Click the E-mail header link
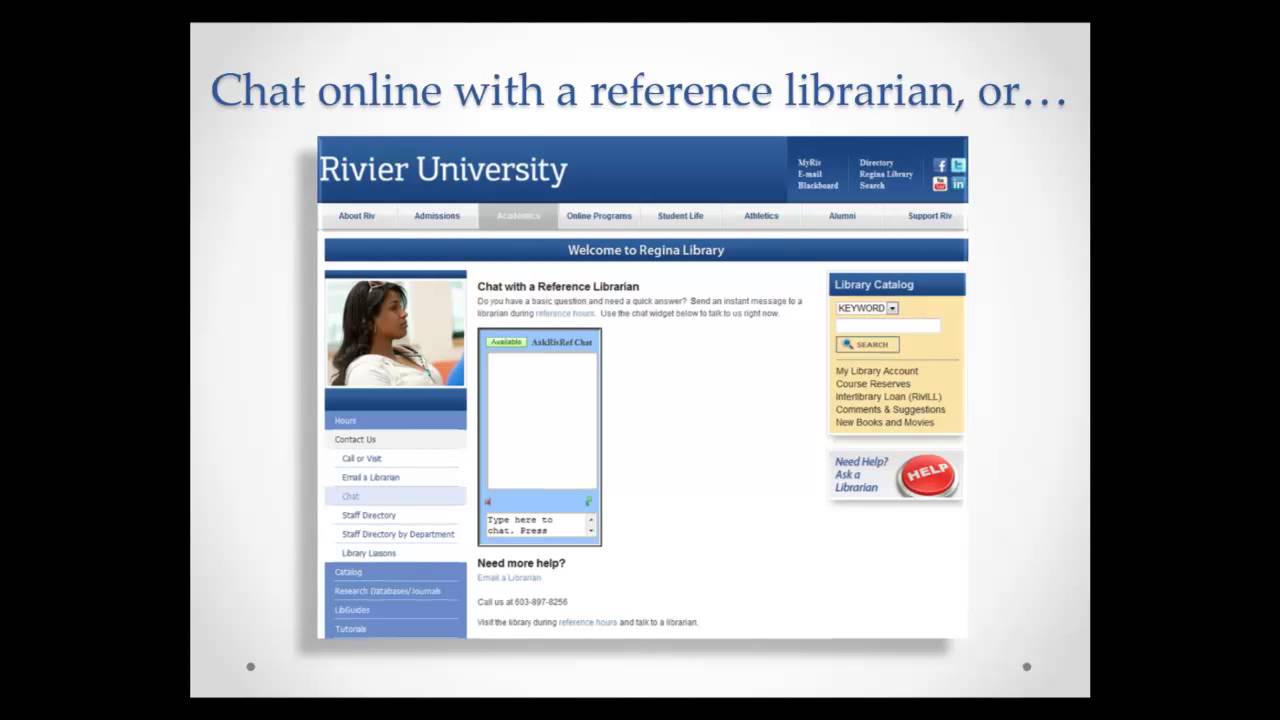Image resolution: width=1280 pixels, height=720 pixels. [x=810, y=174]
